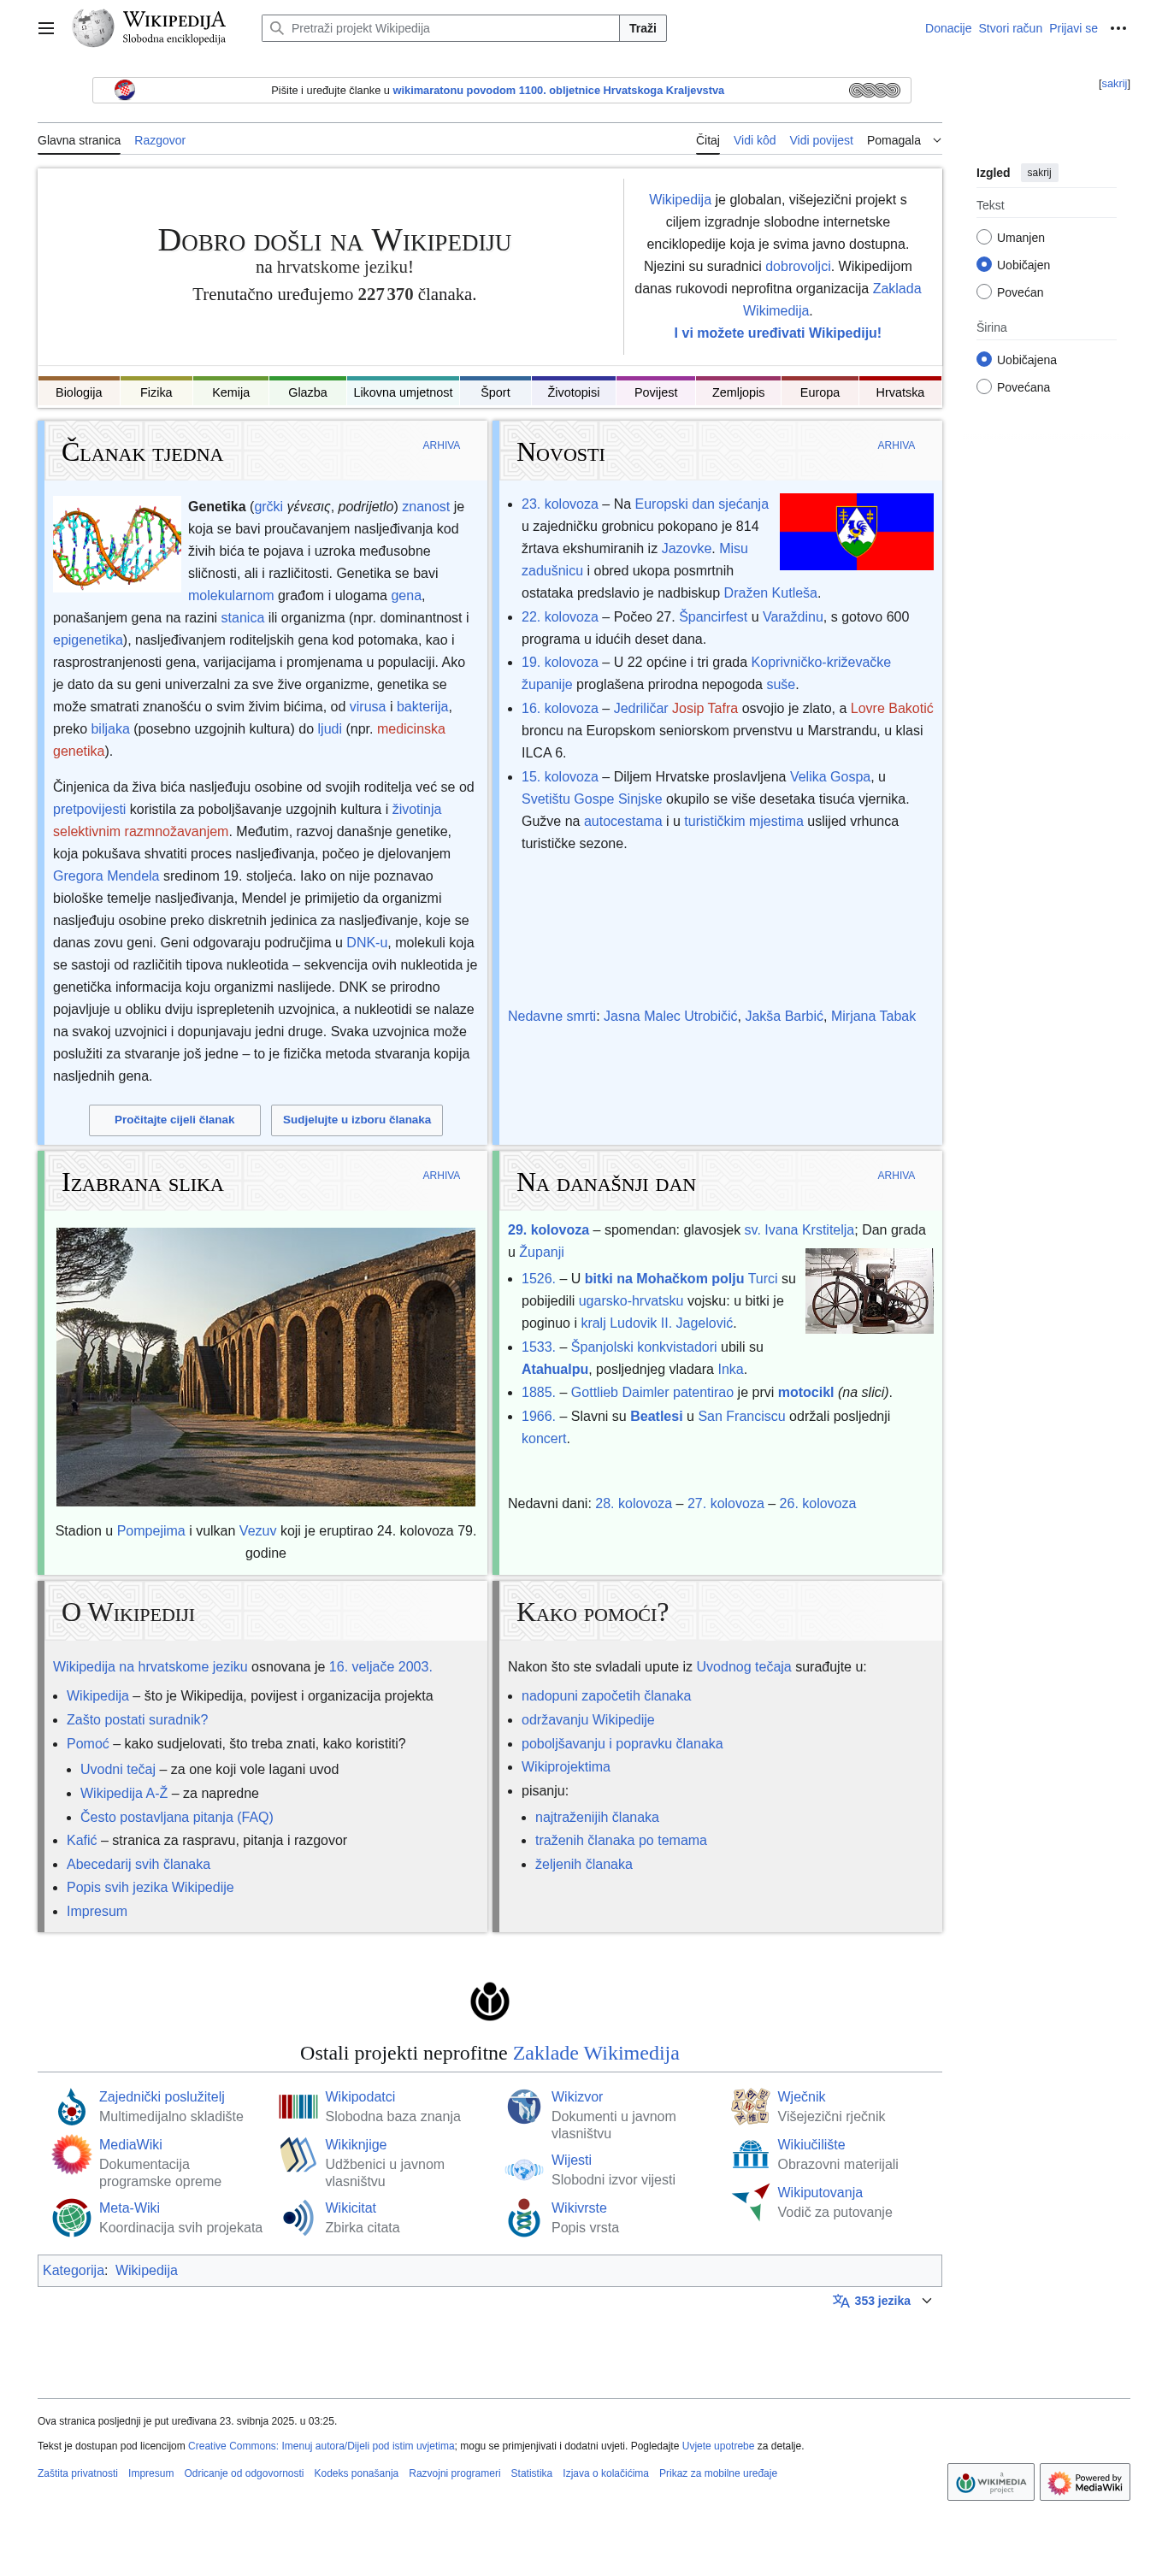Image resolution: width=1168 pixels, height=2576 pixels.
Task: Open Na današnji dan ARHIVA link
Action: point(896,1175)
